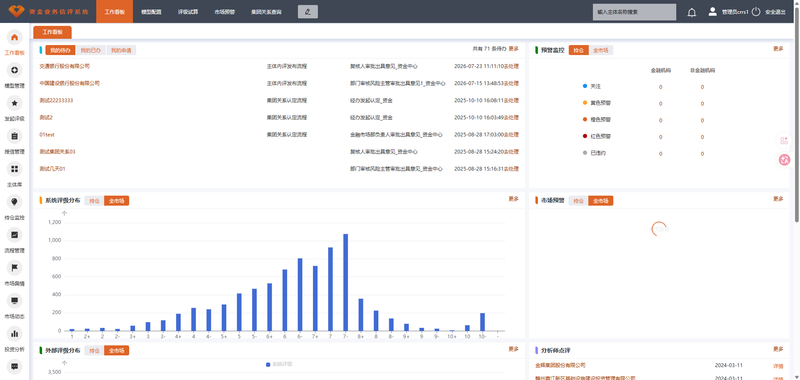Open the 交通银行股份有限公司 task link
The height and width of the screenshot is (380, 800).
[64, 66]
